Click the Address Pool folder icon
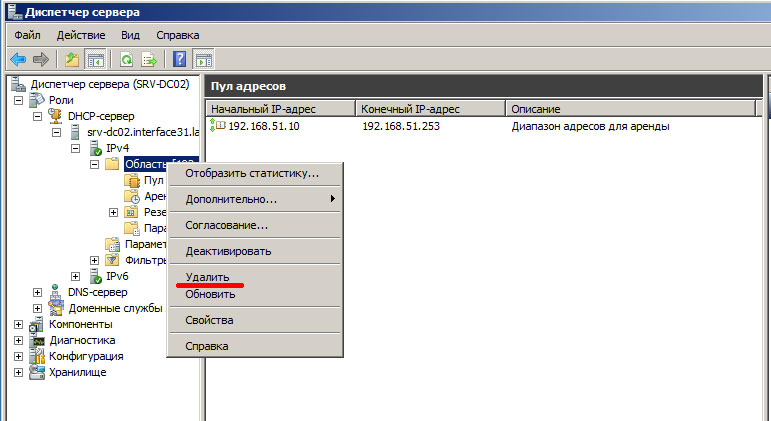The height and width of the screenshot is (421, 771). tap(132, 180)
